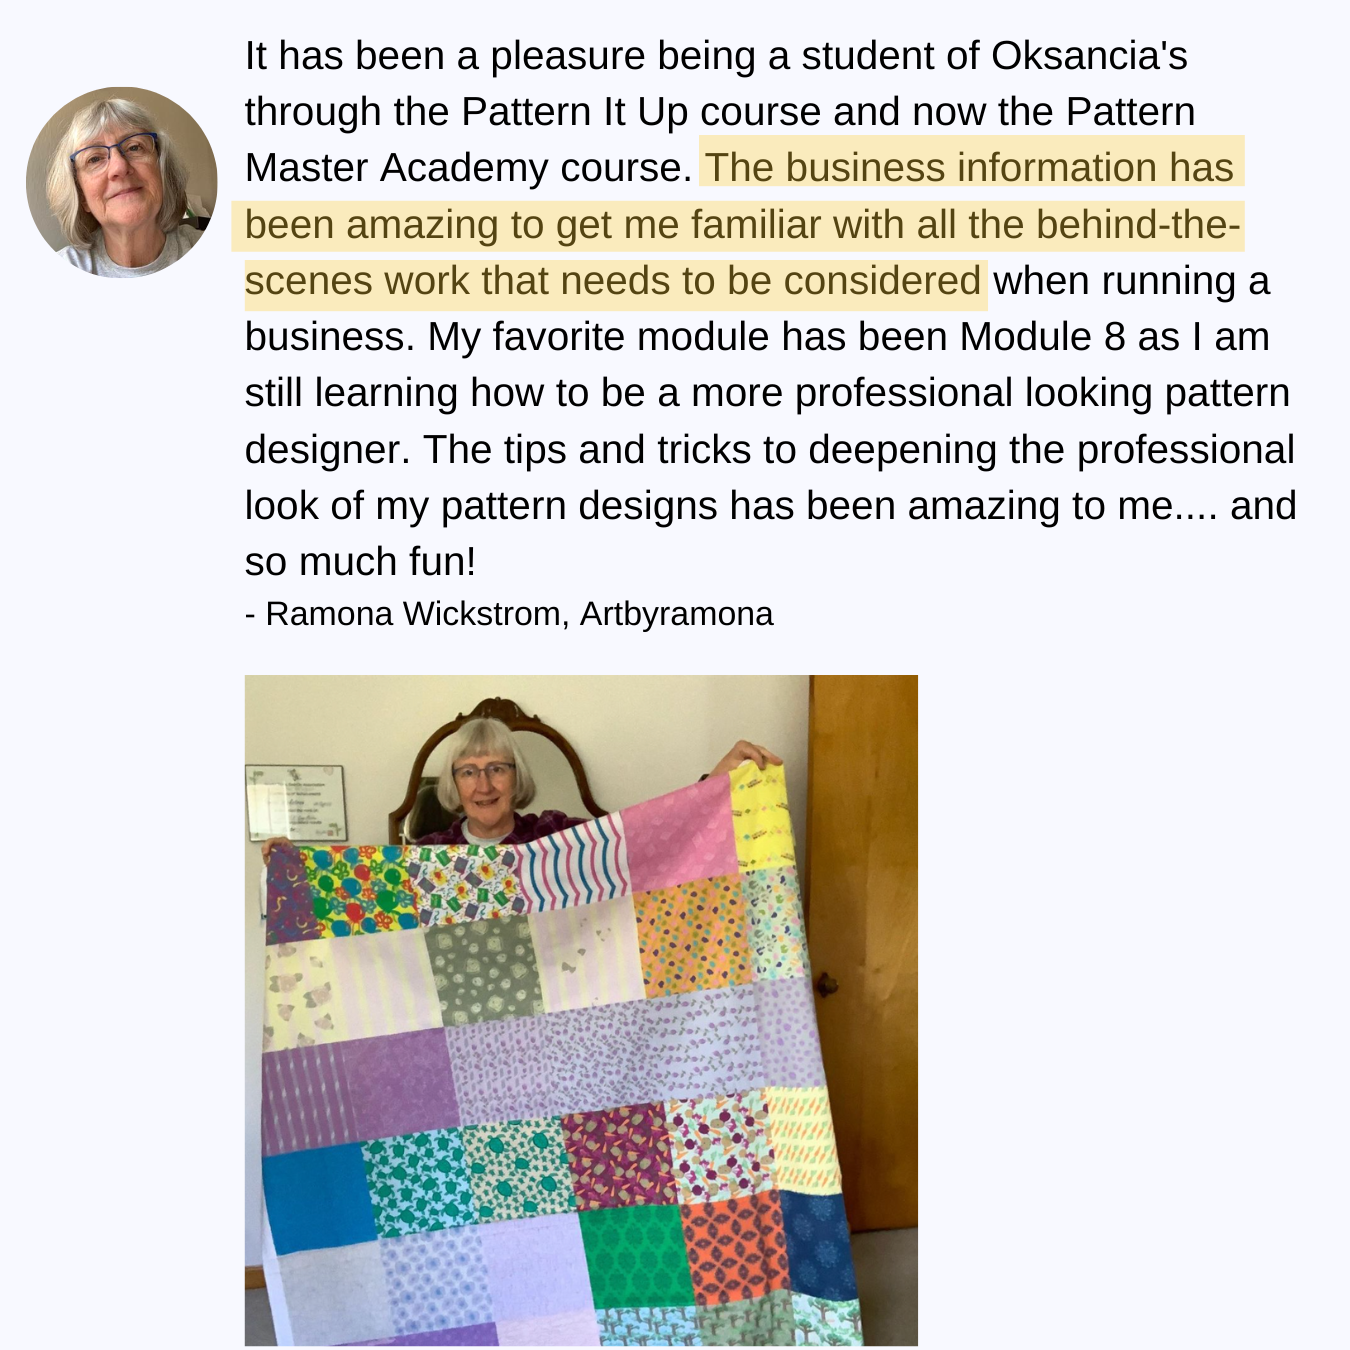Pick the yellow patch at quilt corner
Viewport: 1350px width, 1350px height.
(759, 816)
